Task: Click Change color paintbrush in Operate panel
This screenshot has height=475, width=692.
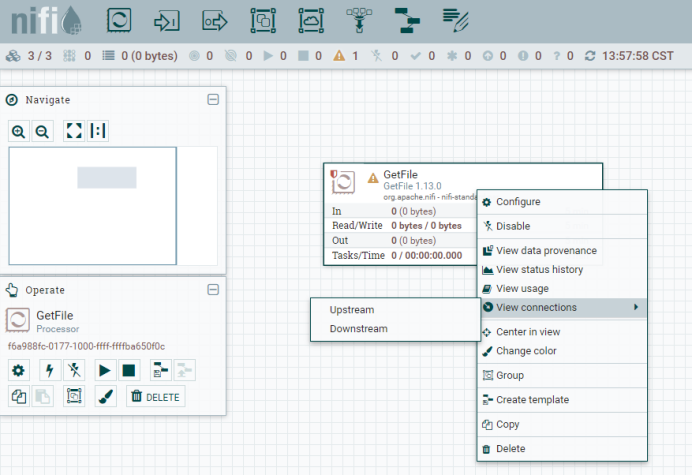Action: tap(106, 396)
